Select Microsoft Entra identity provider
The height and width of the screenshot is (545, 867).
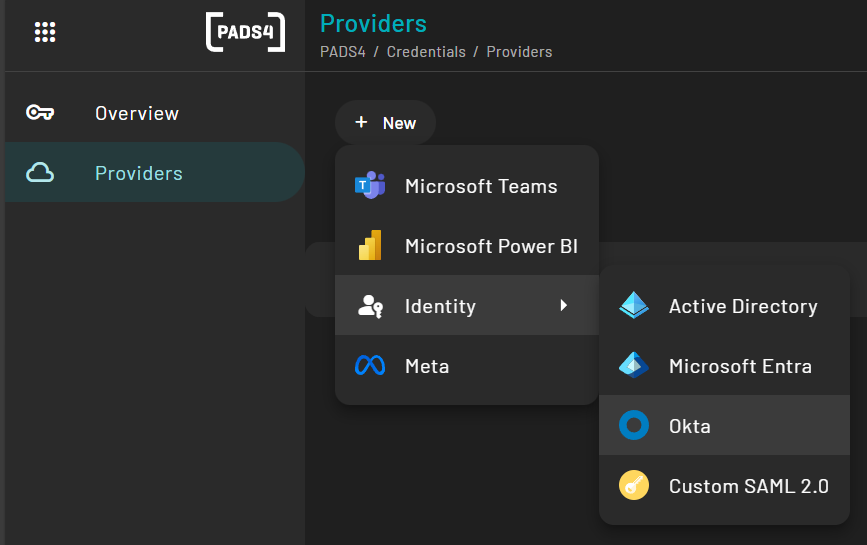click(724, 365)
